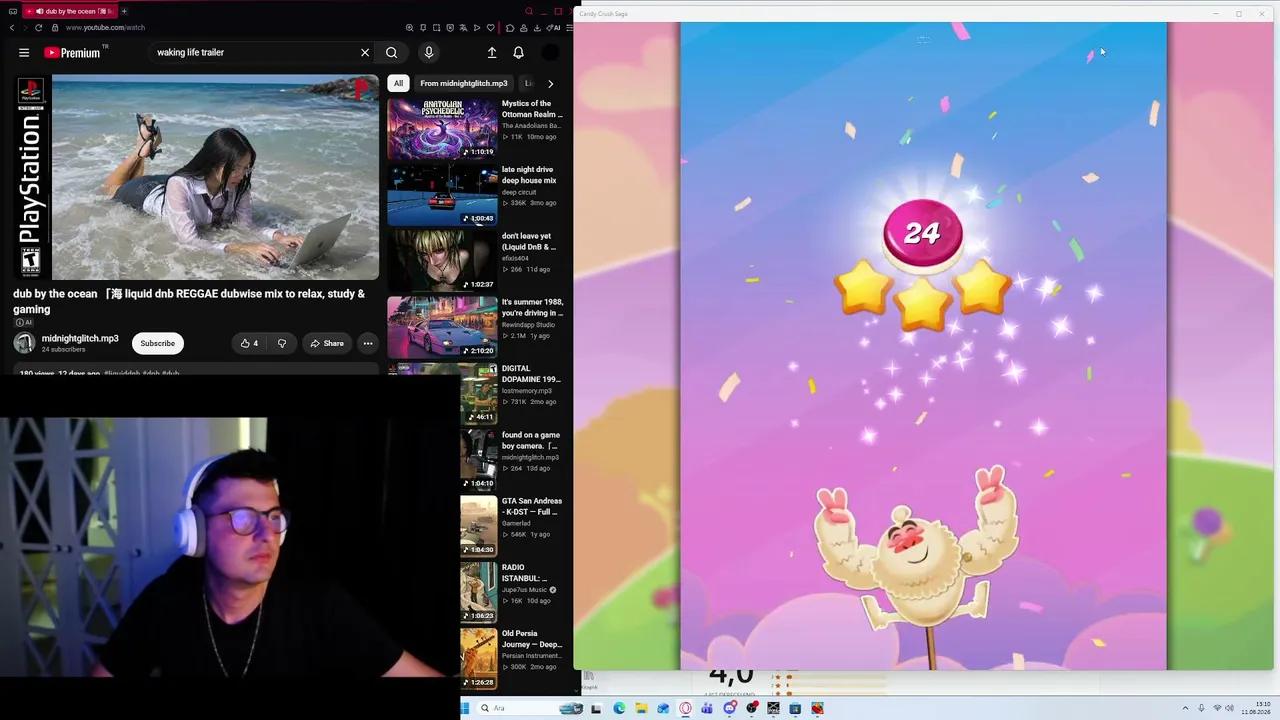1280x720 pixels.
Task: Select the From midnightglitch.mp3 chip
Action: (x=464, y=84)
